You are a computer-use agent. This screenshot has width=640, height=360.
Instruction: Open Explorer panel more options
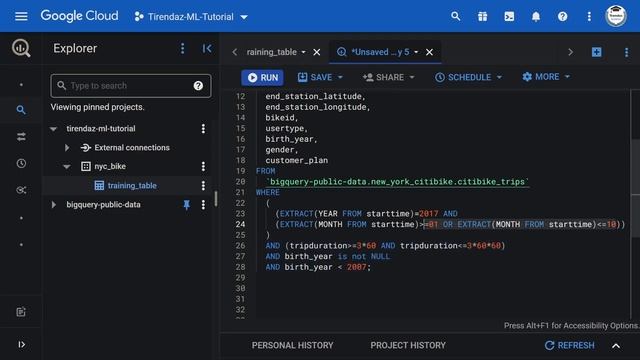182,48
